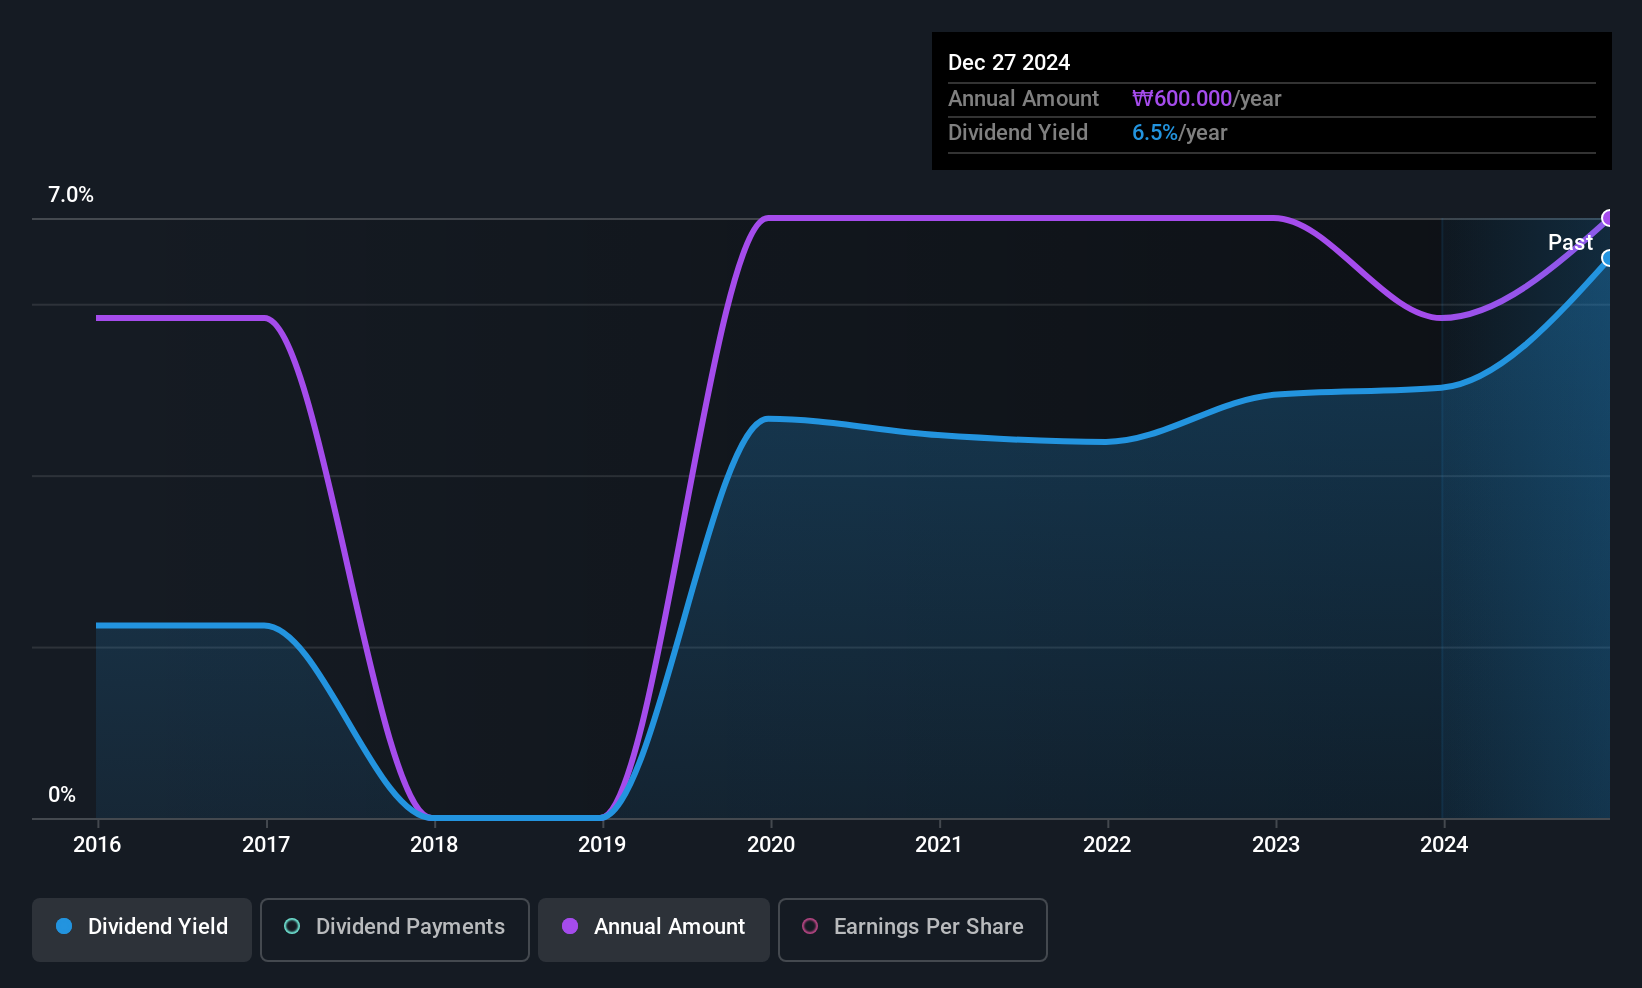Click the 2024 x-axis label
Screen dimensions: 1642x988
click(1444, 844)
